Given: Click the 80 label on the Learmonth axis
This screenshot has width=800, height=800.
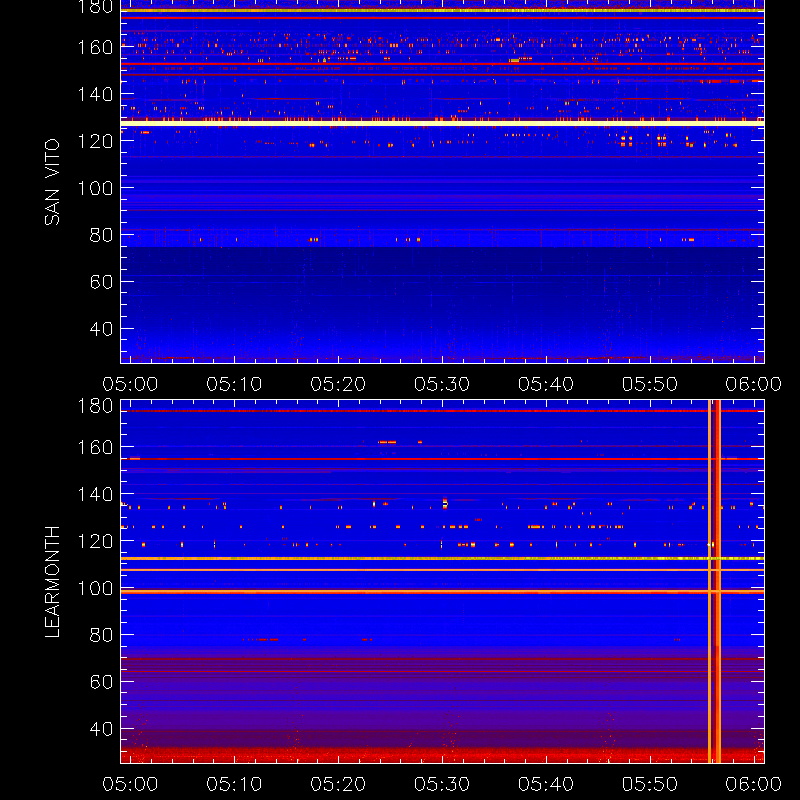Looking at the screenshot, I should tap(101, 635).
